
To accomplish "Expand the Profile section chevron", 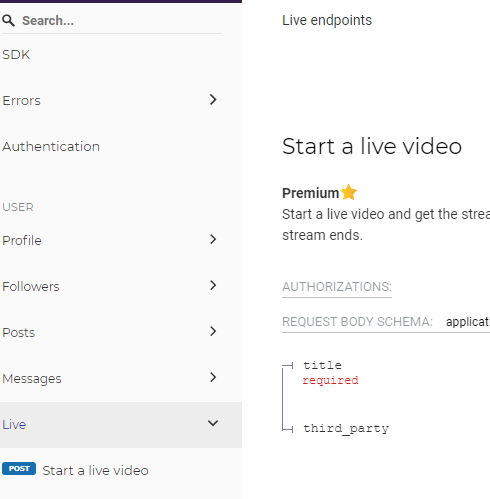I will (x=213, y=239).
